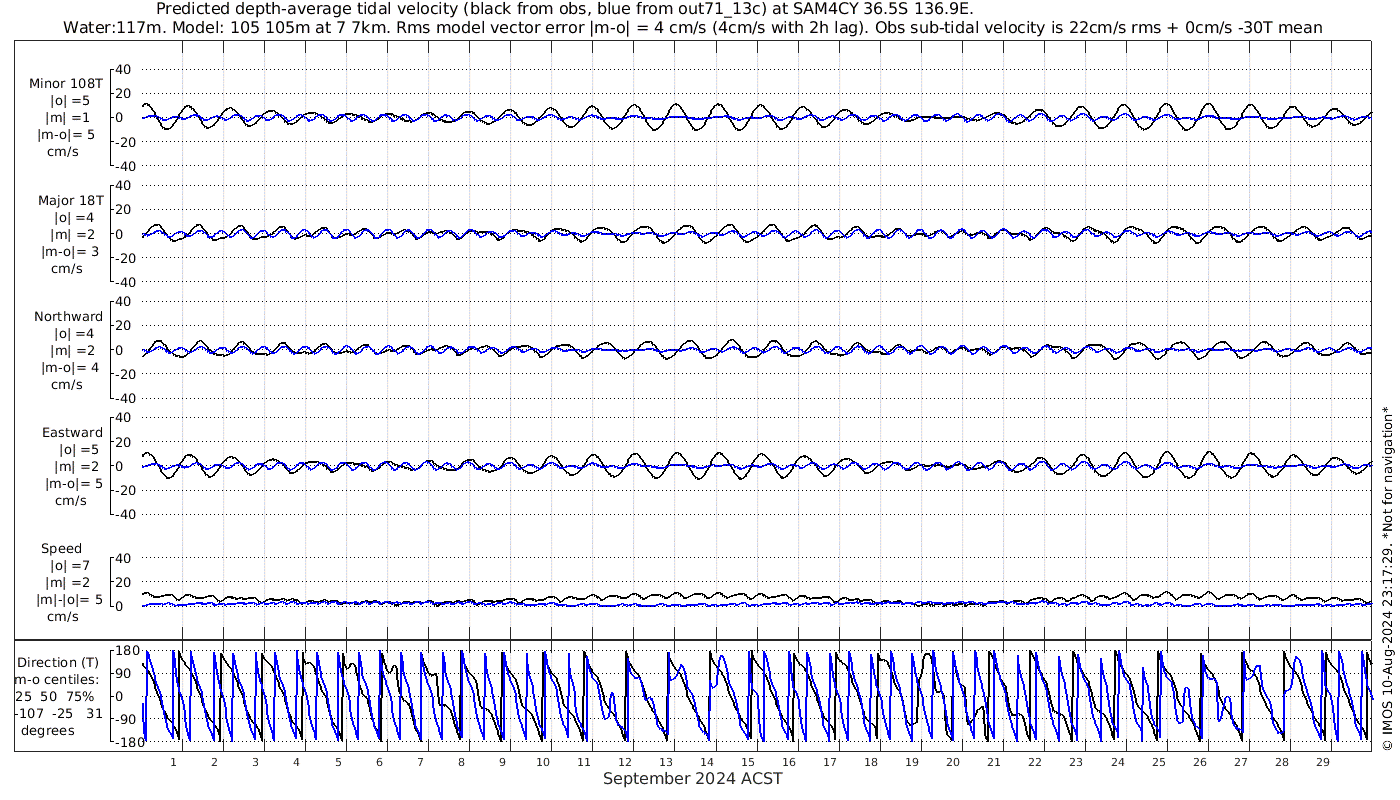Select the 'Eastward' panel label
The width and height of the screenshot is (1400, 800).
(72, 433)
